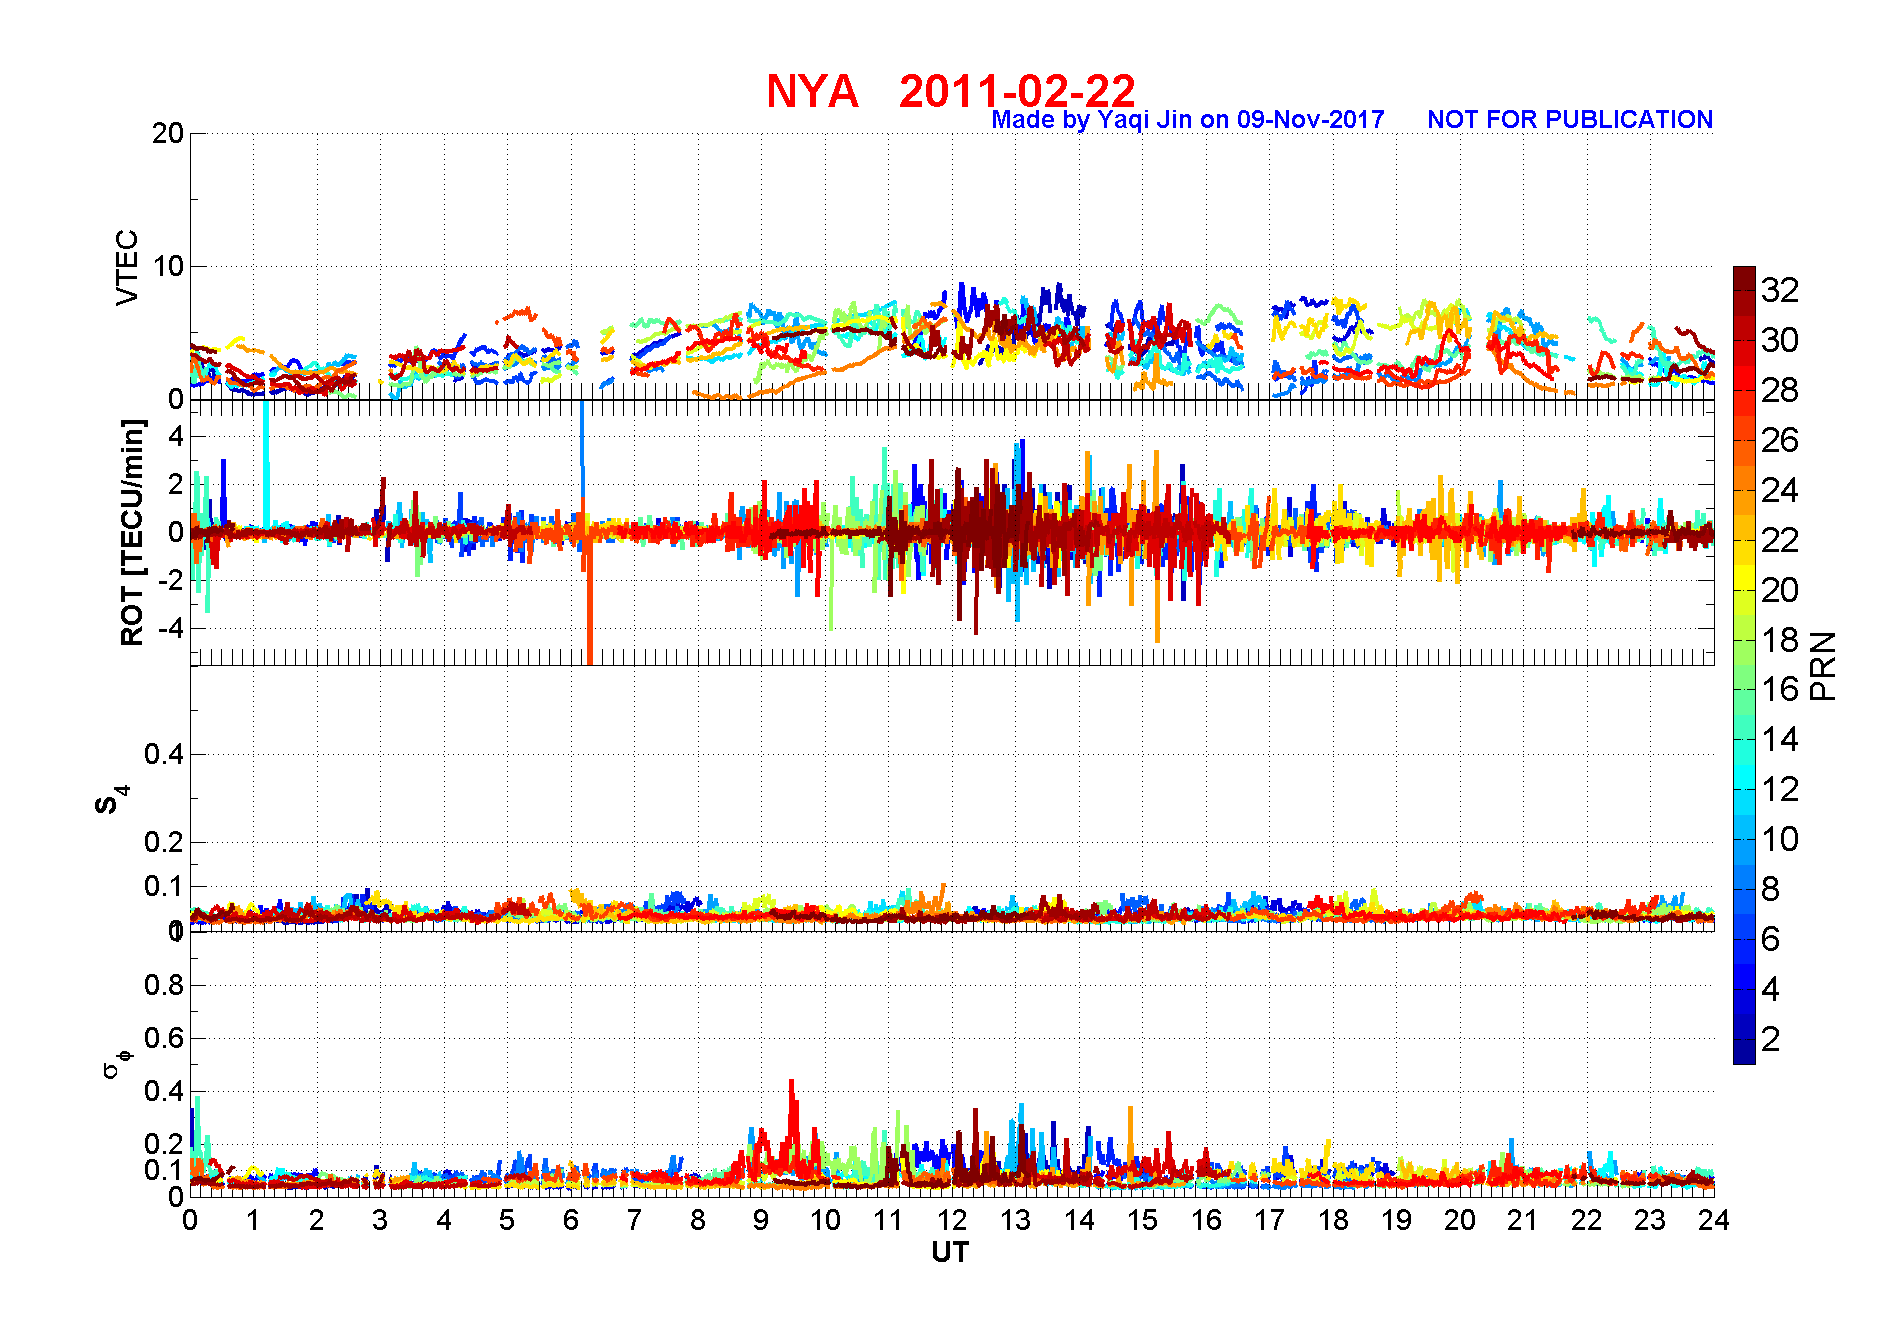The height and width of the screenshot is (1330, 1904).
Task: Click PRN colorbar tick label 24
Action: tap(1780, 490)
